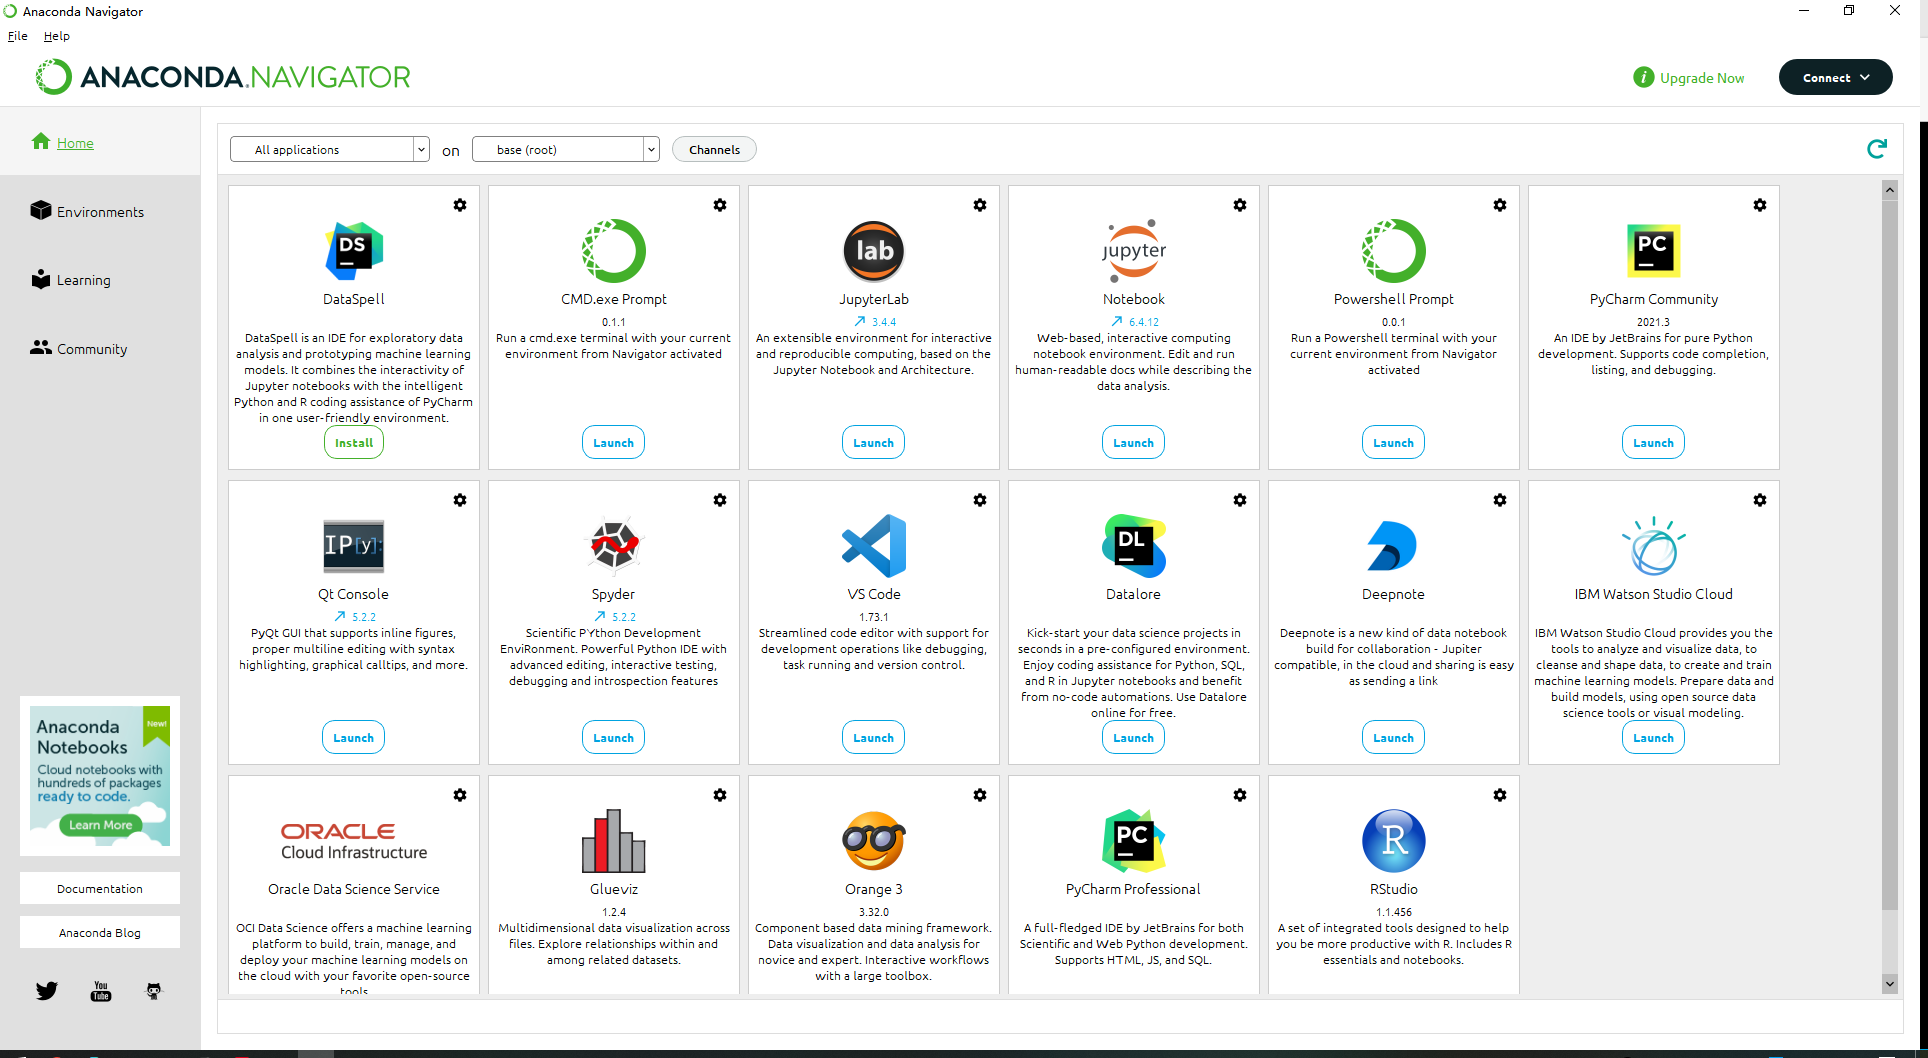Image resolution: width=1928 pixels, height=1058 pixels.
Task: Open the Documentation button
Action: (100, 888)
